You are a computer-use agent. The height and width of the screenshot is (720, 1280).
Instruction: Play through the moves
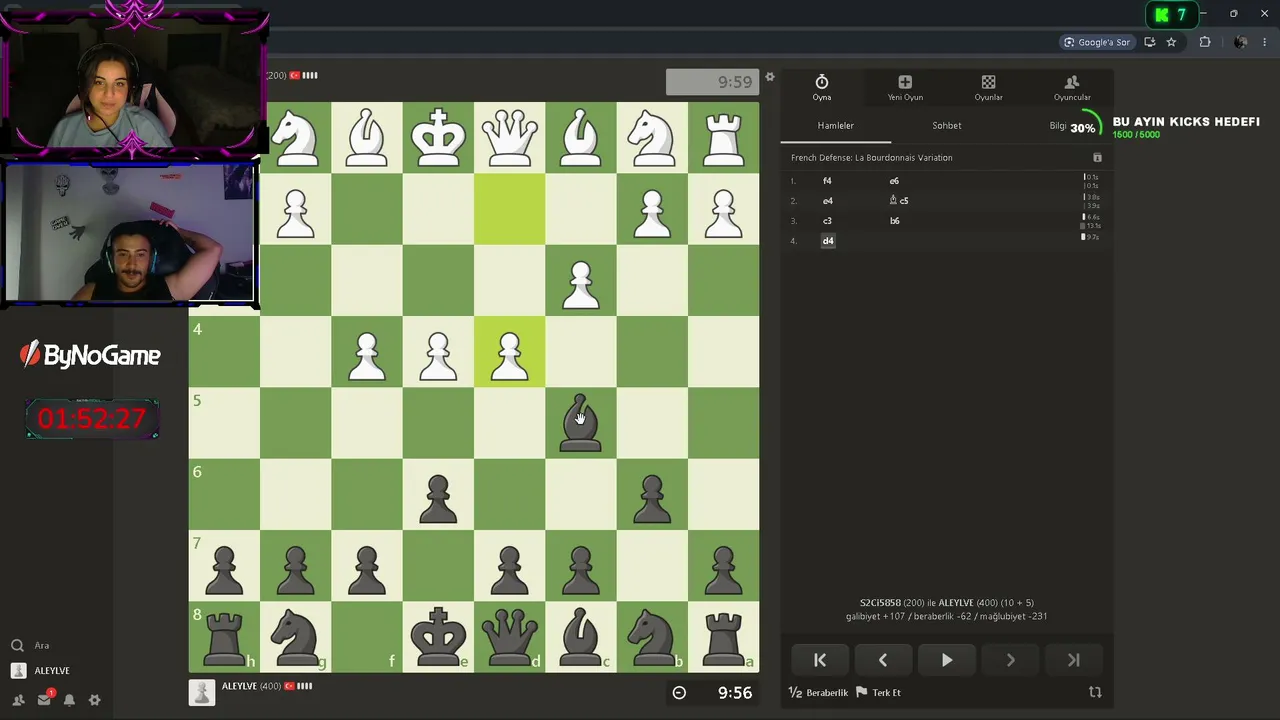tap(947, 660)
